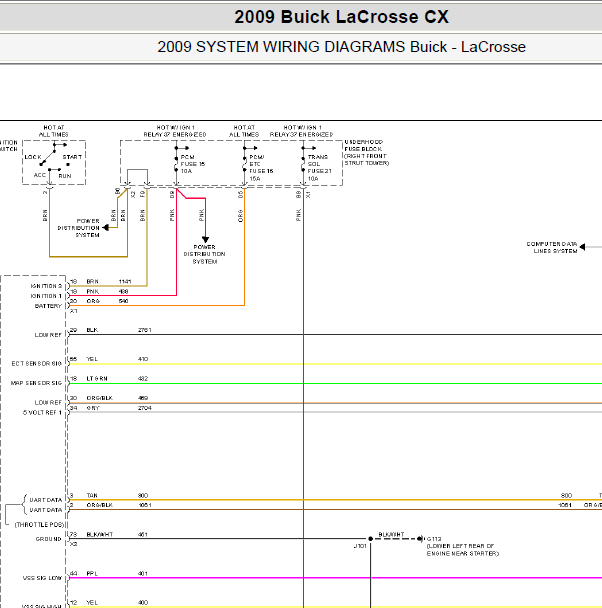Screen dimensions: 602x608
Task: Click the GROUND pin label
Action: 48,539
